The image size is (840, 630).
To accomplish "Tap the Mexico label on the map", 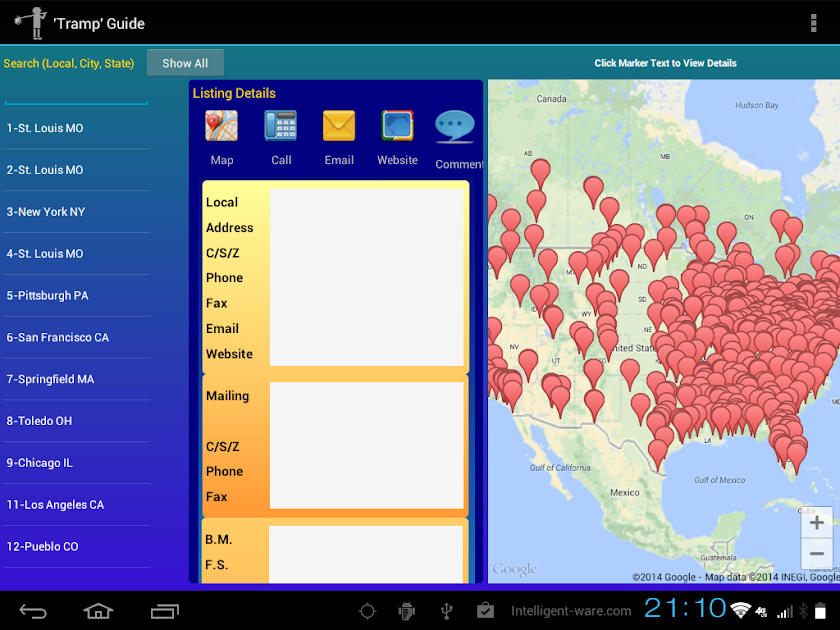I will [625, 492].
